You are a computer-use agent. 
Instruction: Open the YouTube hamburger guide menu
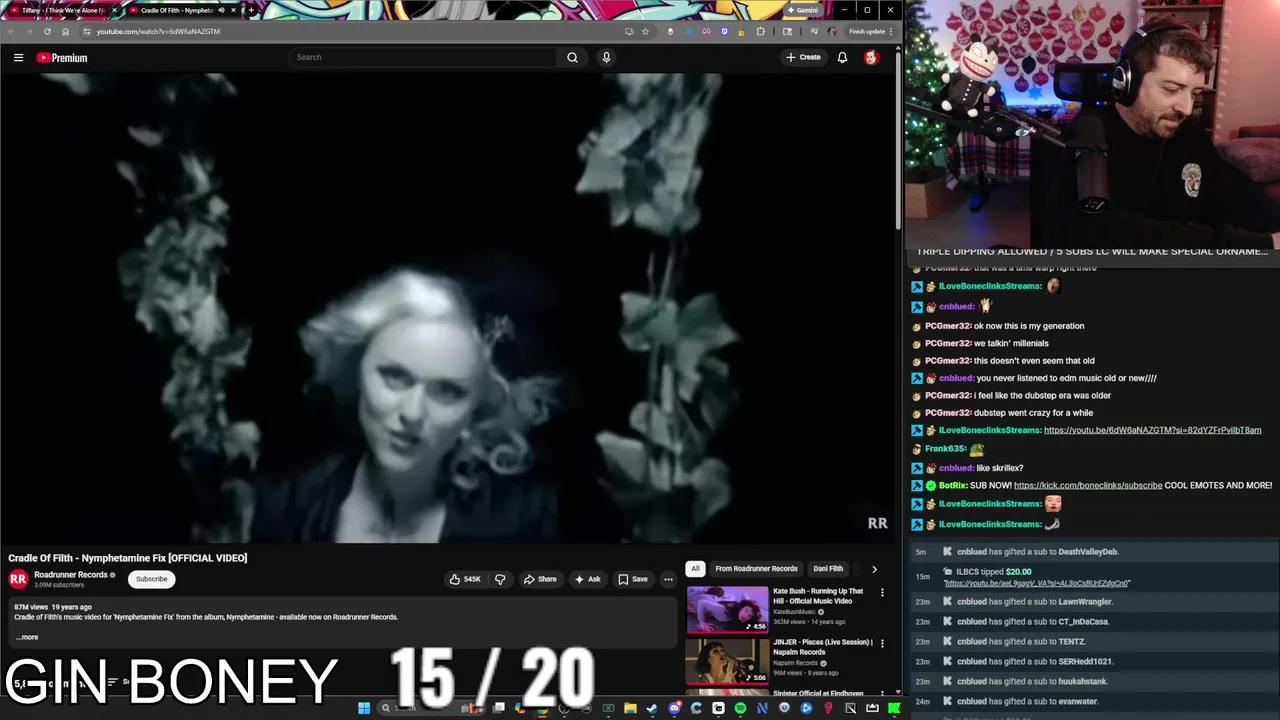[x=18, y=57]
